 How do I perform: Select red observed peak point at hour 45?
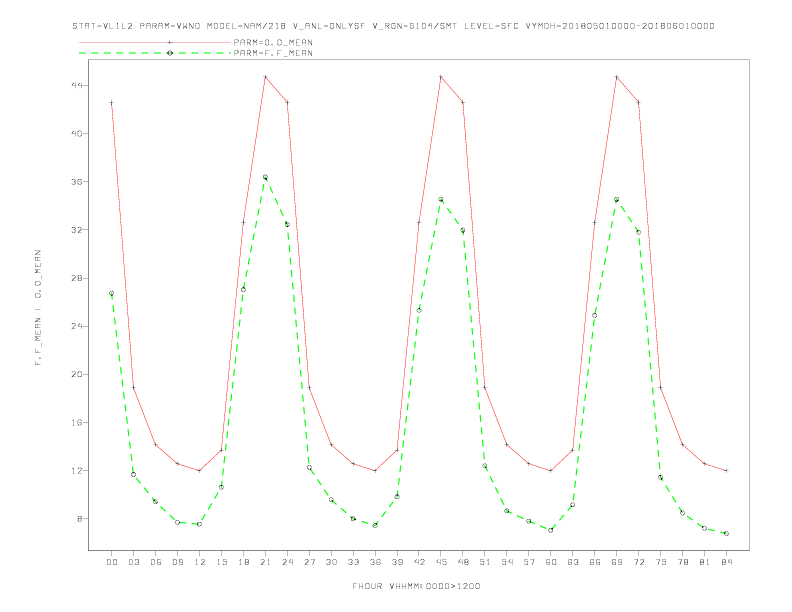(441, 77)
